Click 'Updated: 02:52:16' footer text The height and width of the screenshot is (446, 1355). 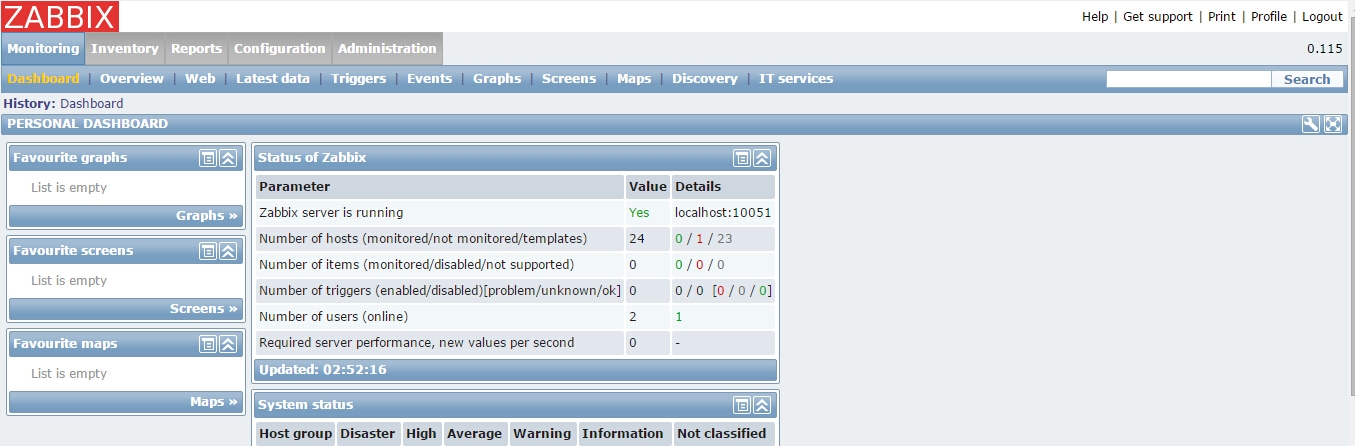coord(323,369)
